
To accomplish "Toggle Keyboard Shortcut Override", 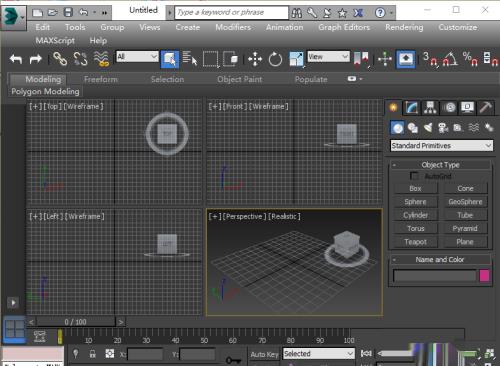I will click(406, 59).
